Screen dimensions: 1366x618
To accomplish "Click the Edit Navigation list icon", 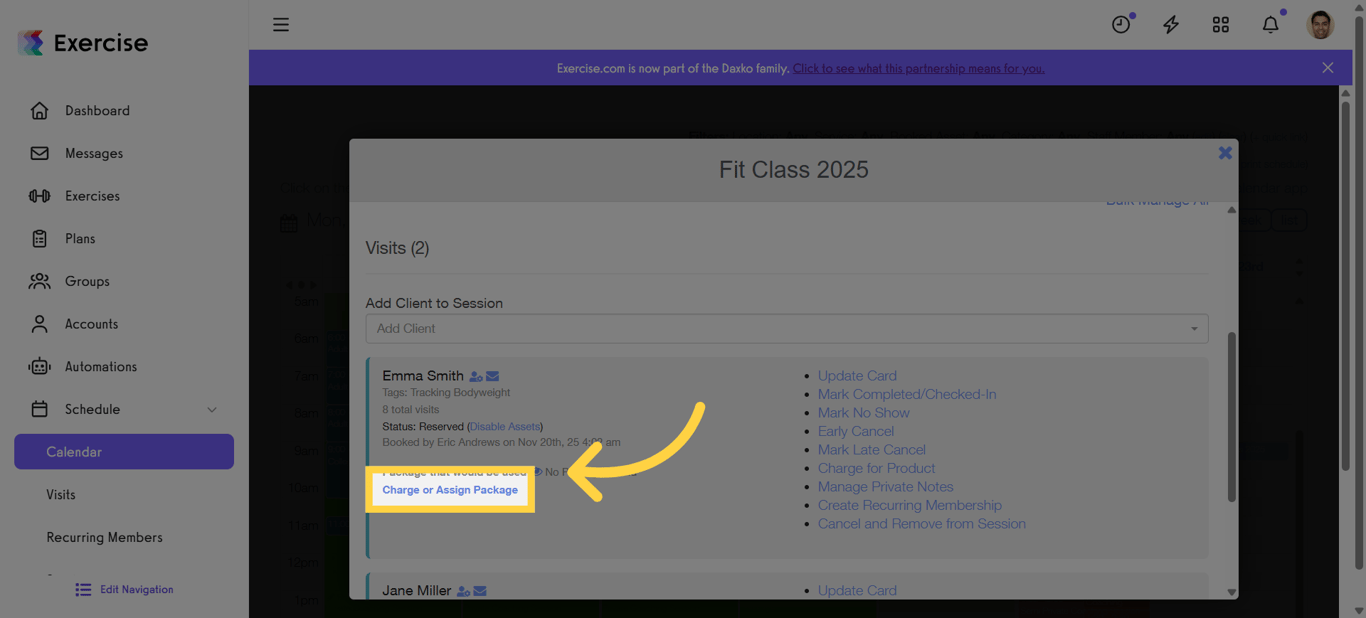I will (83, 590).
